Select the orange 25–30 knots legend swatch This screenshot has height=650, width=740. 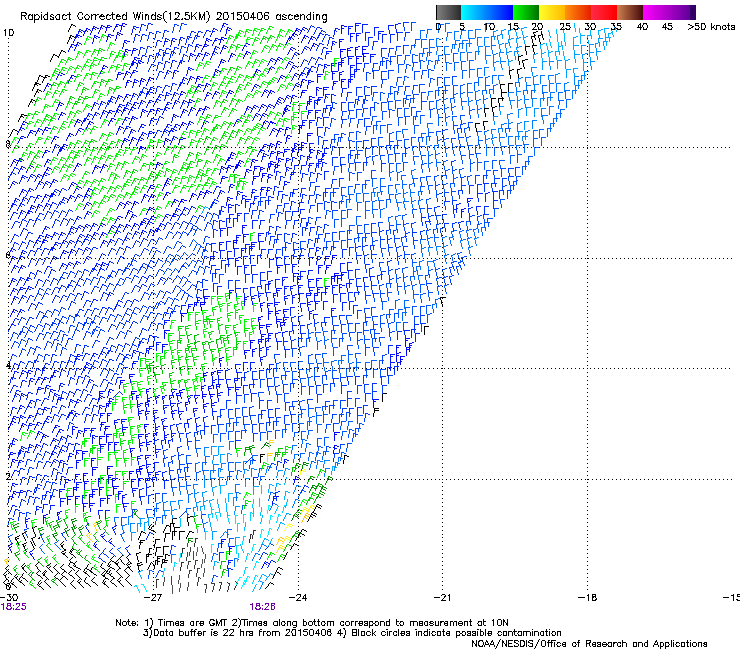[578, 12]
